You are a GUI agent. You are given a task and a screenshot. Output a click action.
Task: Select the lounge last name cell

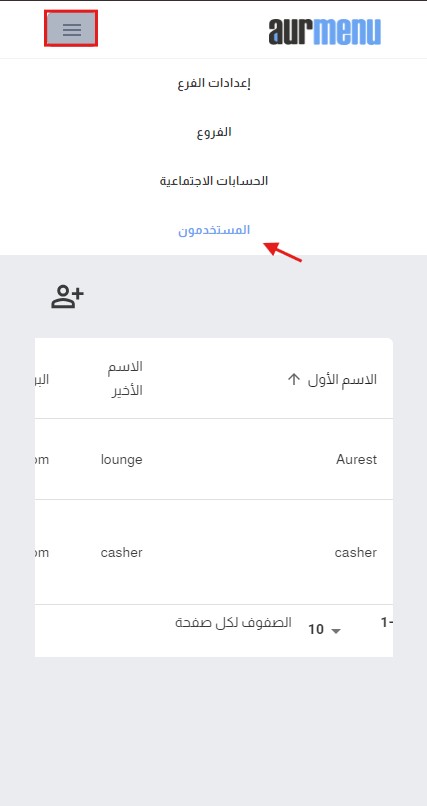click(122, 459)
